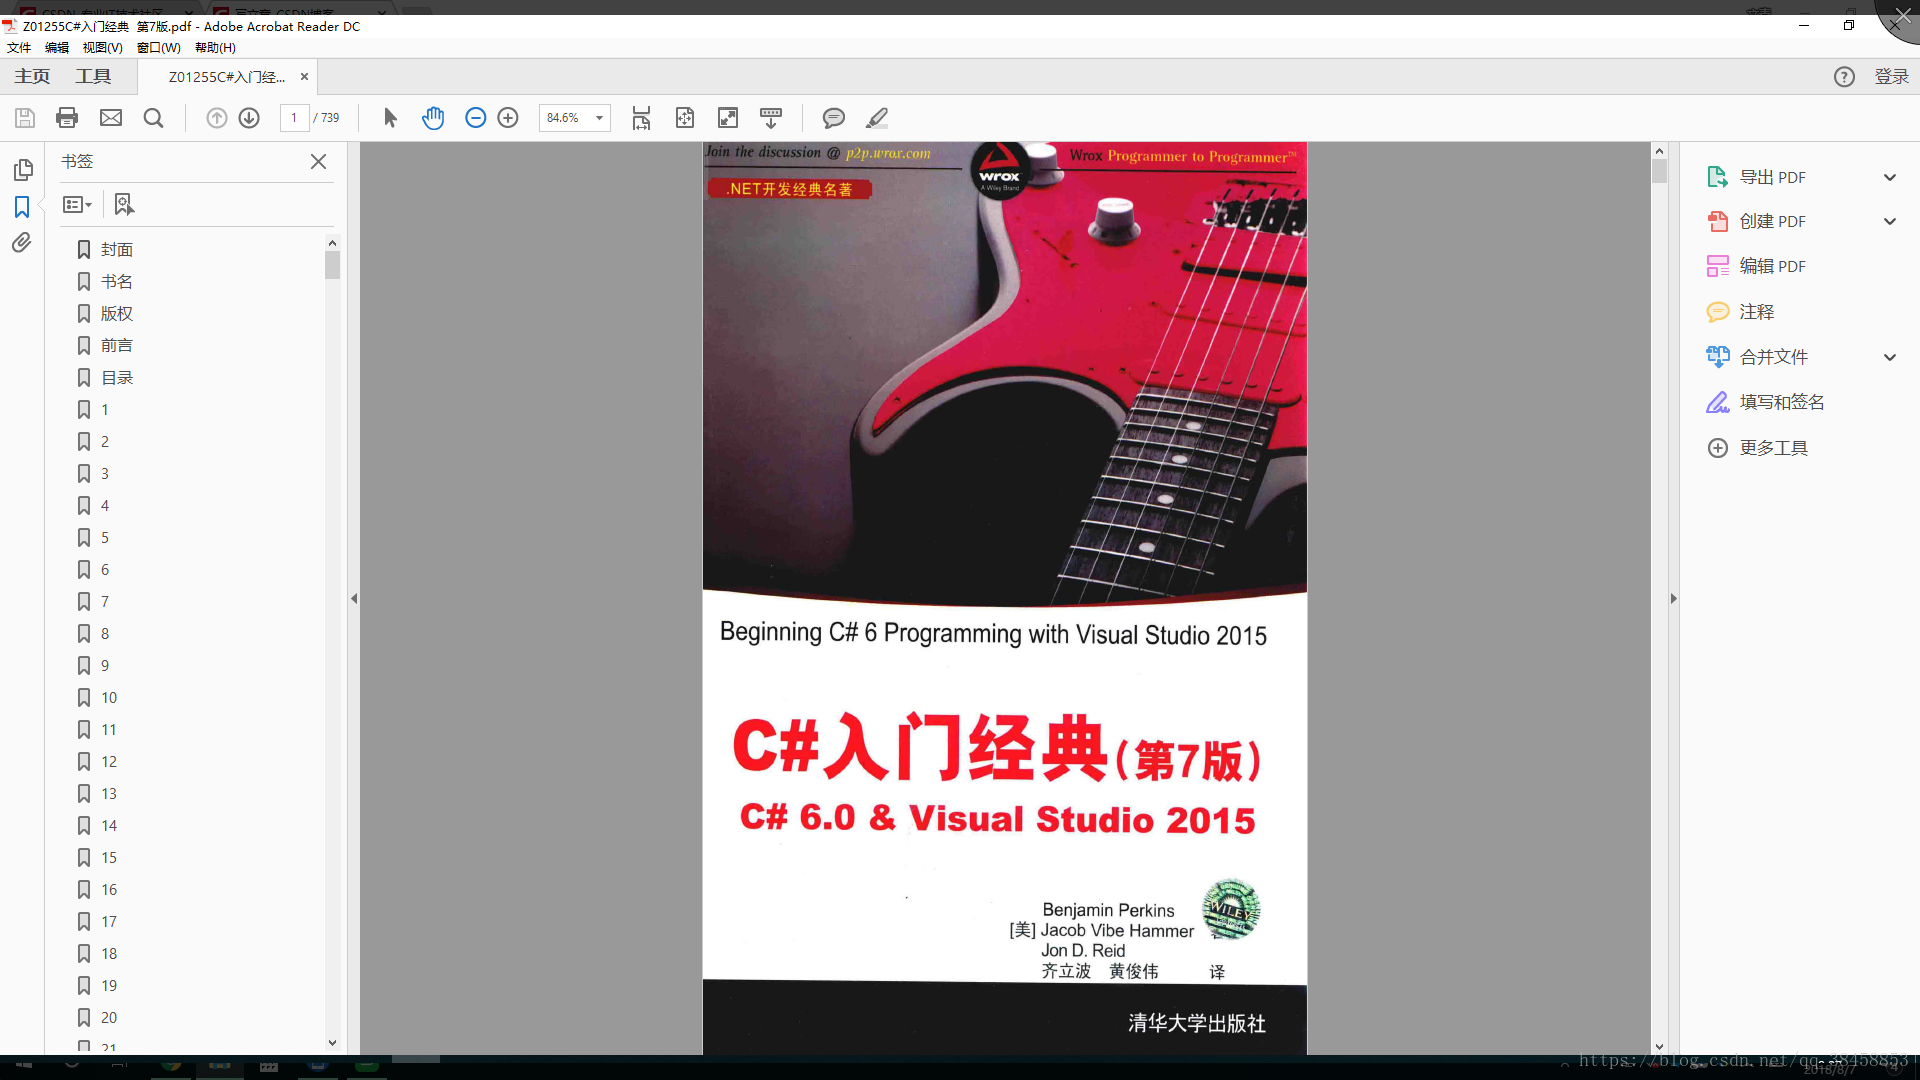Click the document vertical scrollbar thumb

(x=1659, y=172)
